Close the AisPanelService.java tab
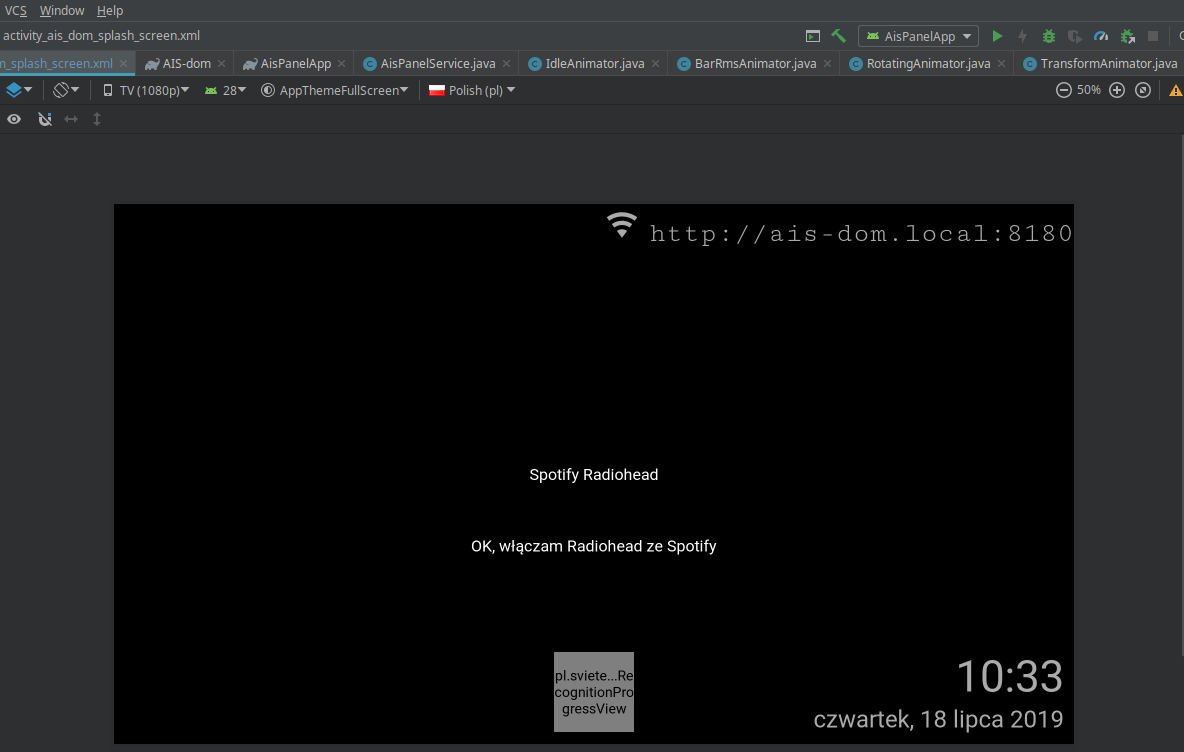The image size is (1184, 752). 506,63
